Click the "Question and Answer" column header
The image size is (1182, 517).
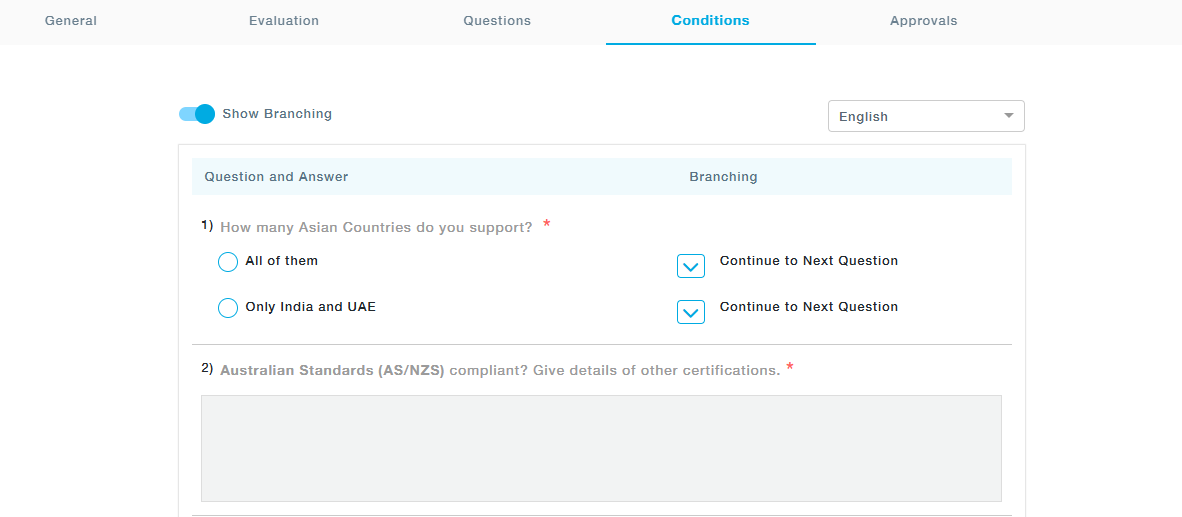(276, 177)
